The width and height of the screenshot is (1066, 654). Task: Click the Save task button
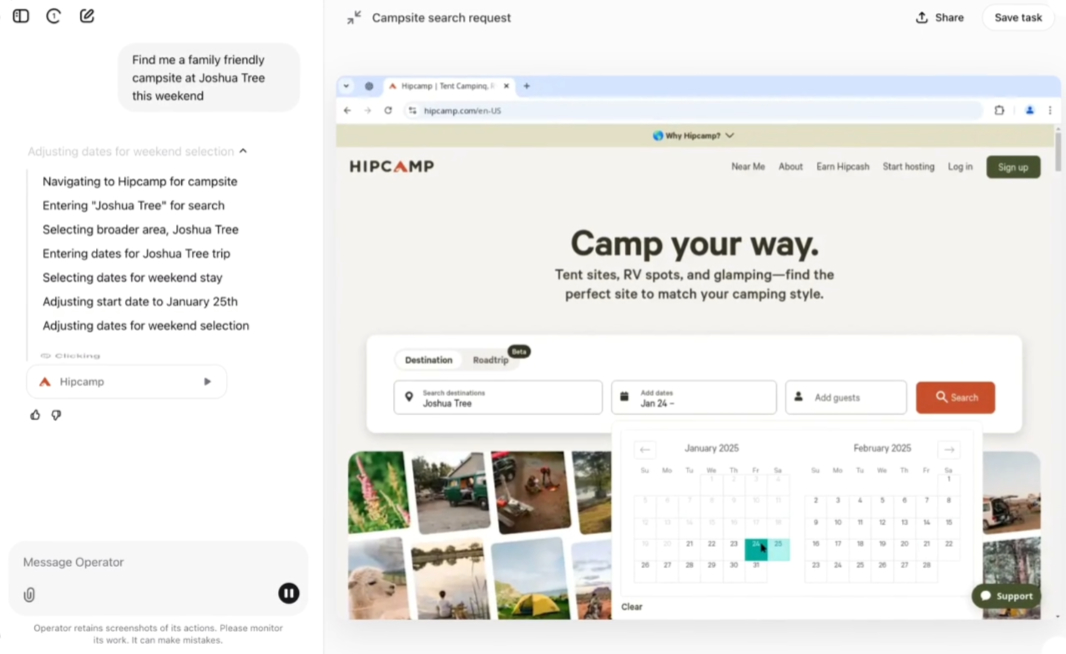[x=1018, y=18]
